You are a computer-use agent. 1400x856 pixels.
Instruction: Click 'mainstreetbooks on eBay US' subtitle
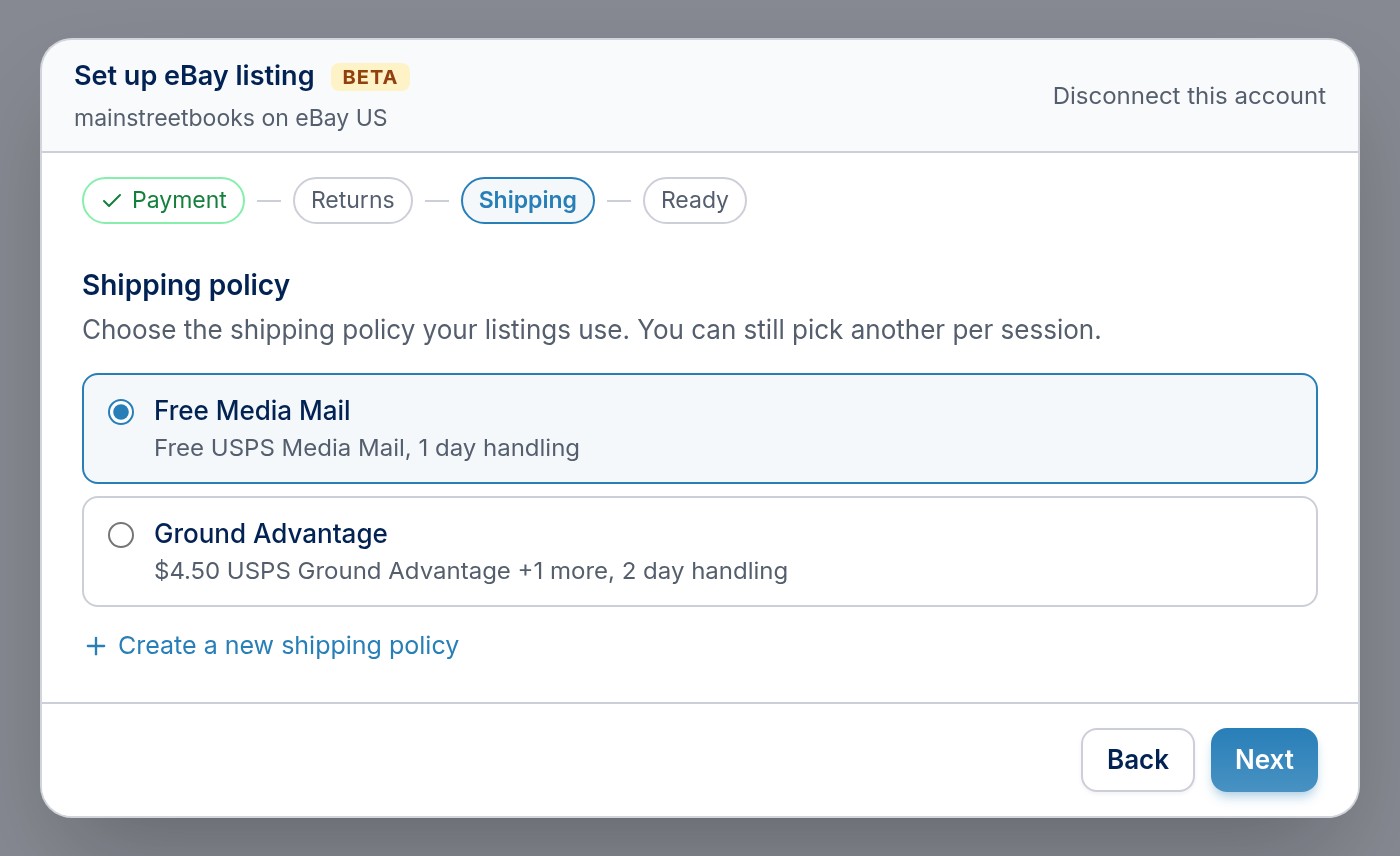(x=231, y=118)
